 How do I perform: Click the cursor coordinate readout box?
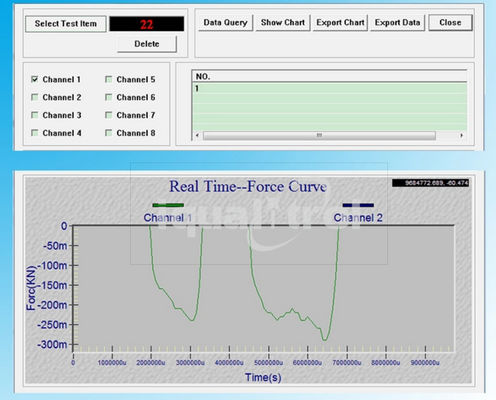pyautogui.click(x=431, y=183)
